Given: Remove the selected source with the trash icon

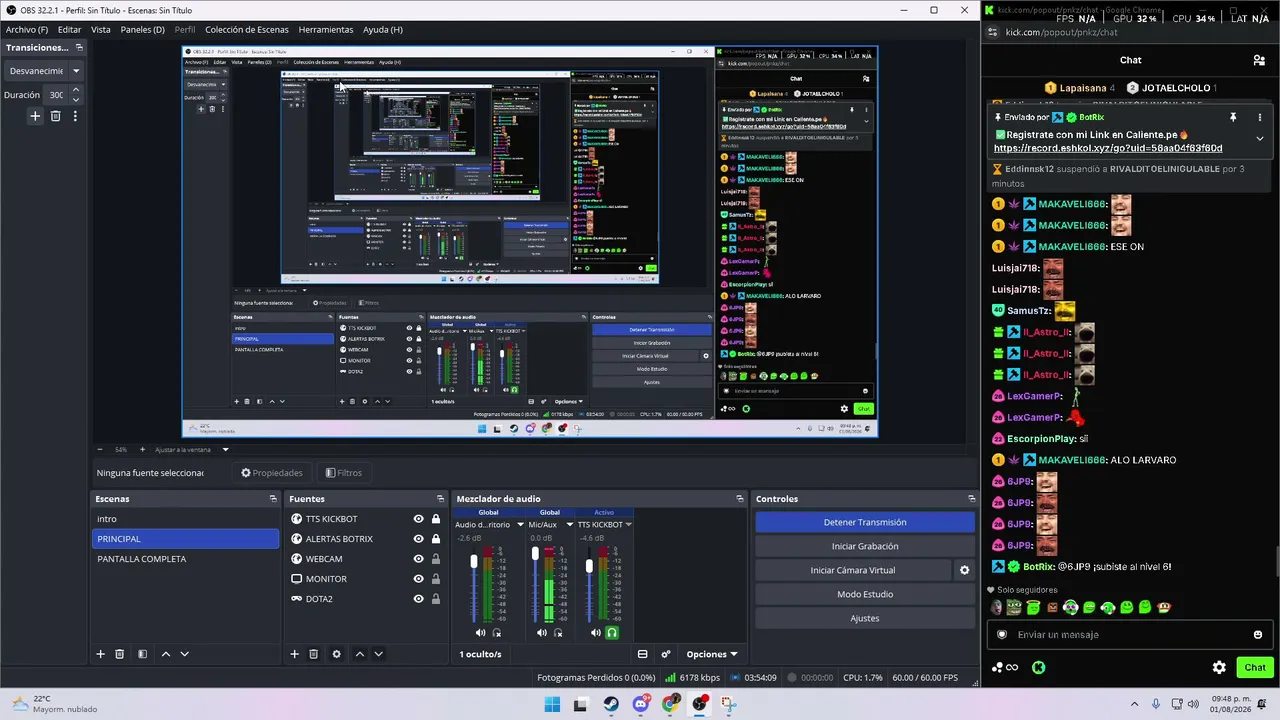Looking at the screenshot, I should (313, 654).
